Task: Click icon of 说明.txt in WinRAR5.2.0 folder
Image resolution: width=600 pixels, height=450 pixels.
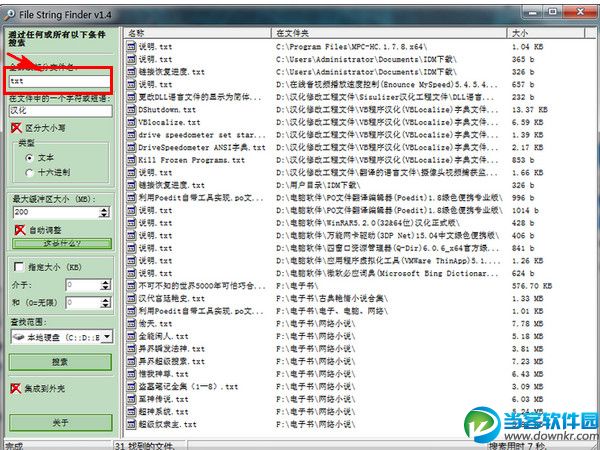Action: [x=131, y=223]
